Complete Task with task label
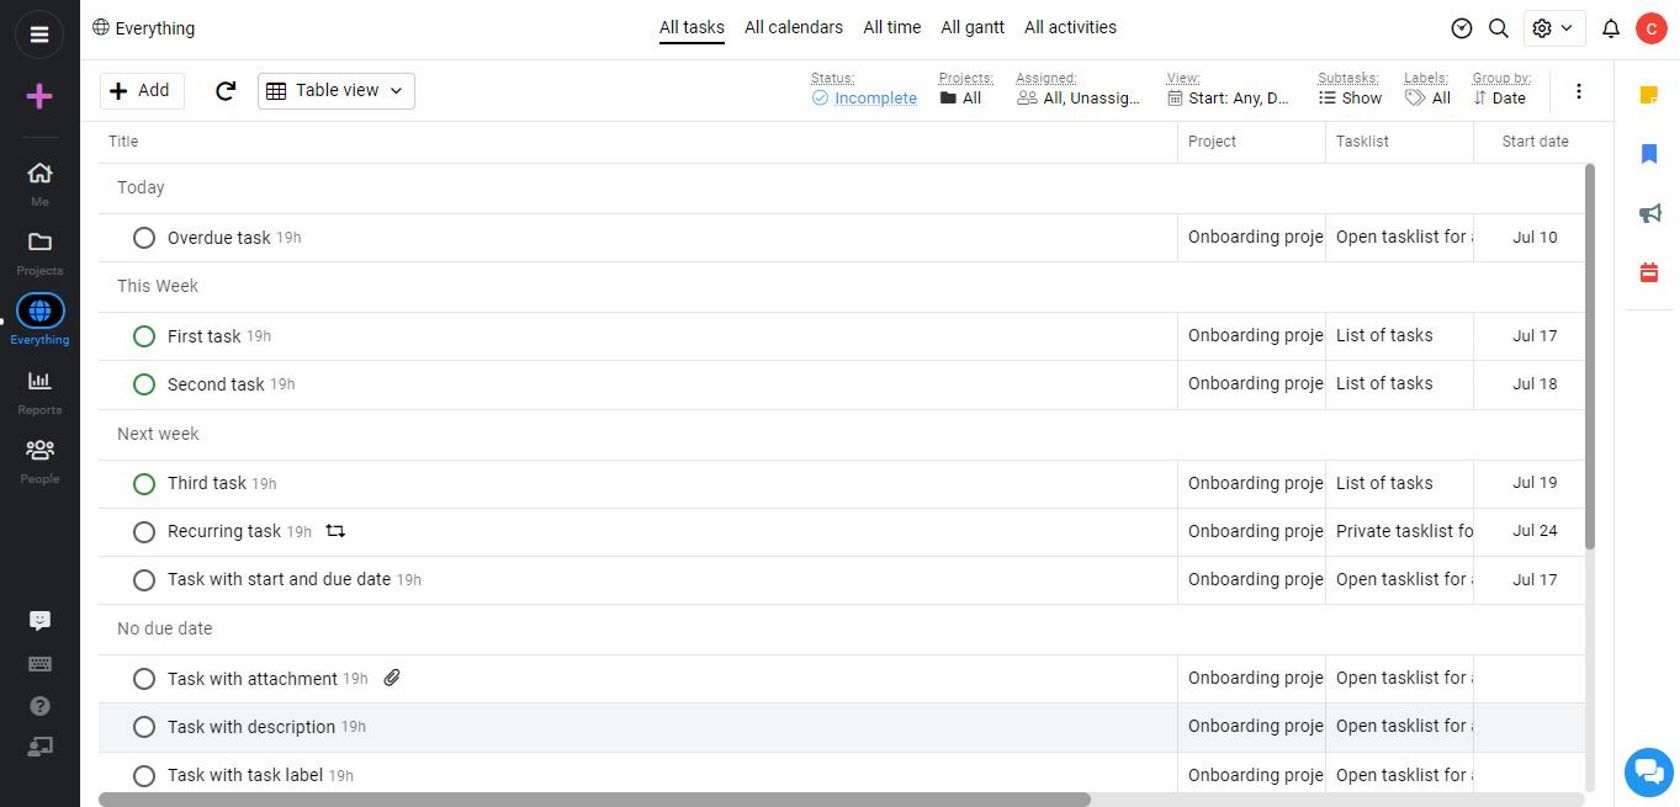This screenshot has width=1680, height=807. pos(144,776)
